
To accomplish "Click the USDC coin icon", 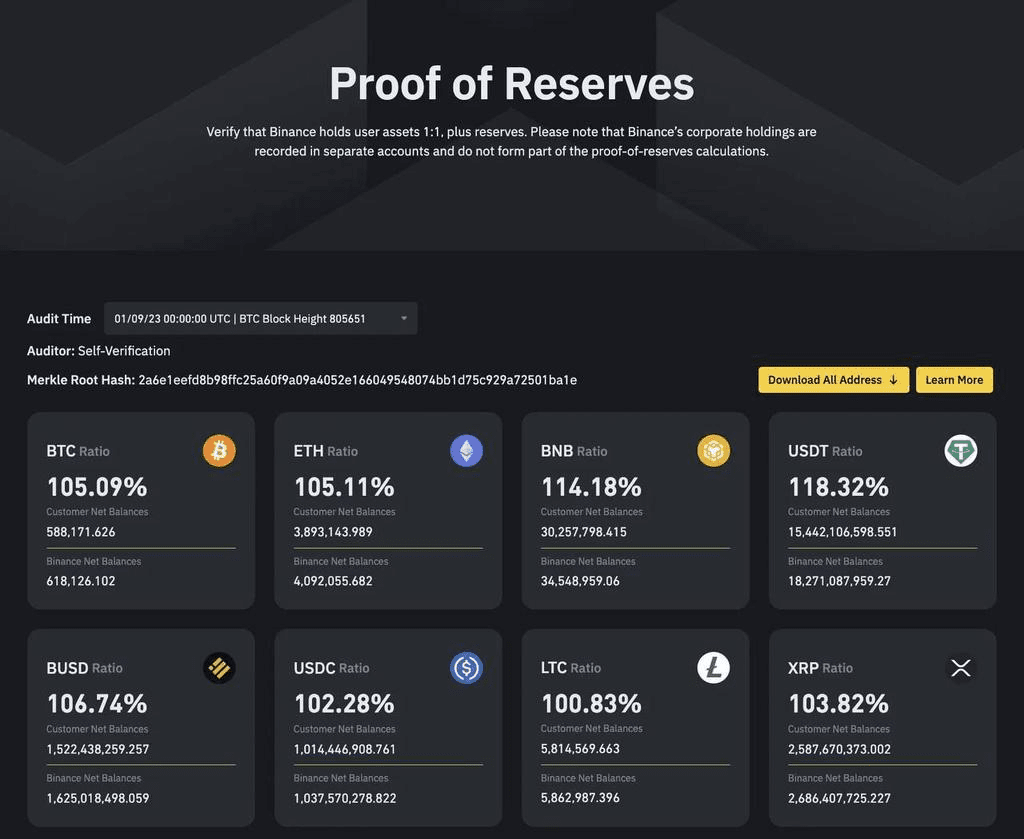I will tap(466, 667).
